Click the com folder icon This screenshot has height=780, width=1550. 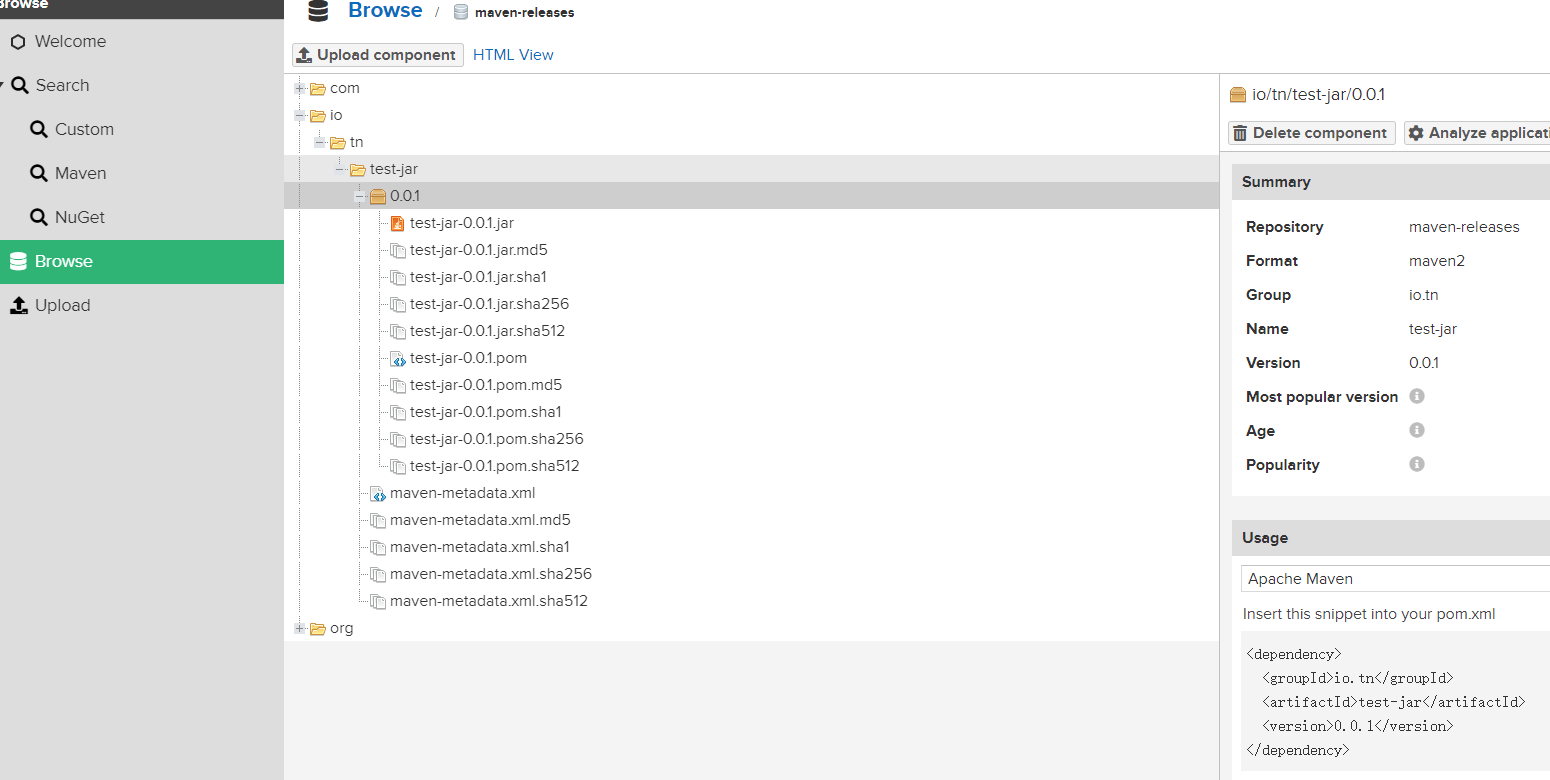[x=318, y=88]
